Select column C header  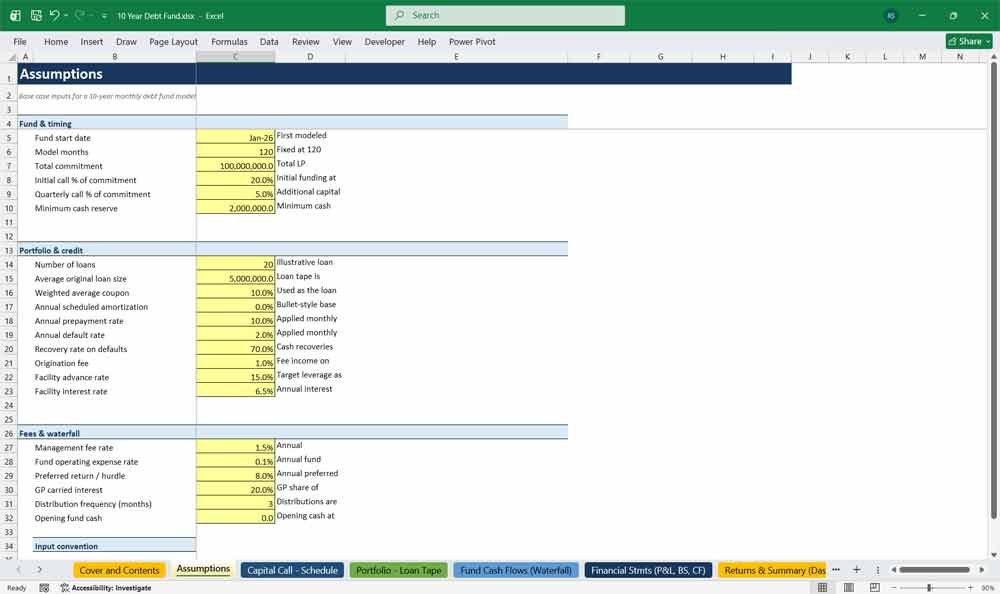[x=235, y=57]
